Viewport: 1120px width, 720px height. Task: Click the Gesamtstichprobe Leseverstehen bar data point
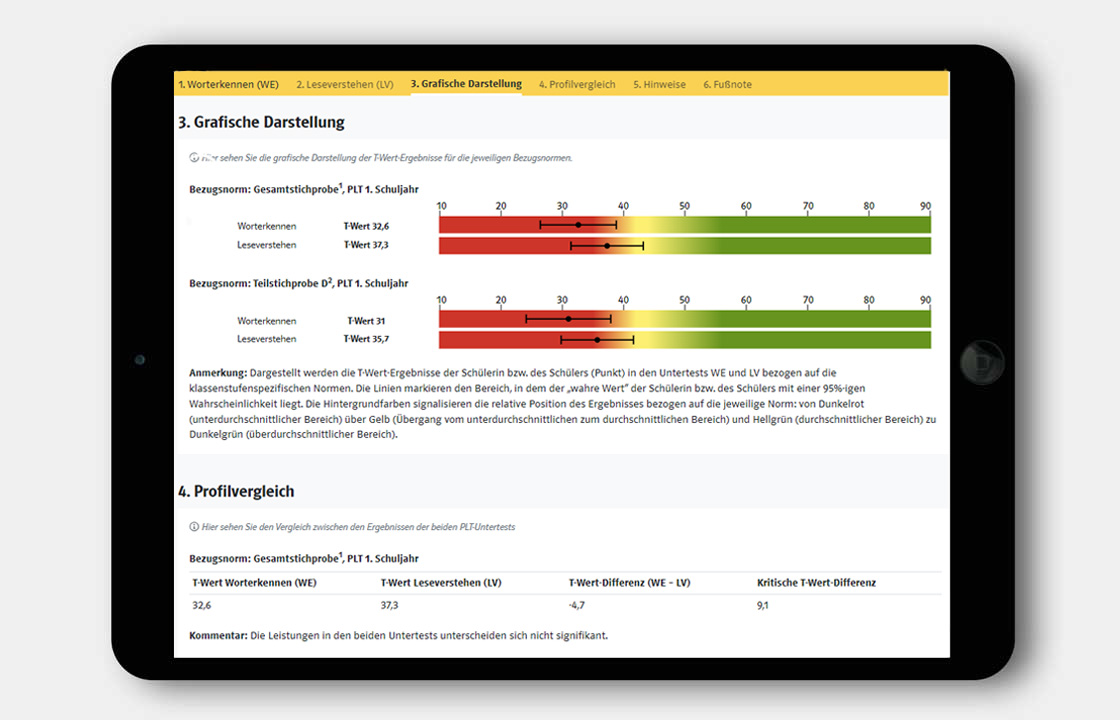[x=607, y=246]
